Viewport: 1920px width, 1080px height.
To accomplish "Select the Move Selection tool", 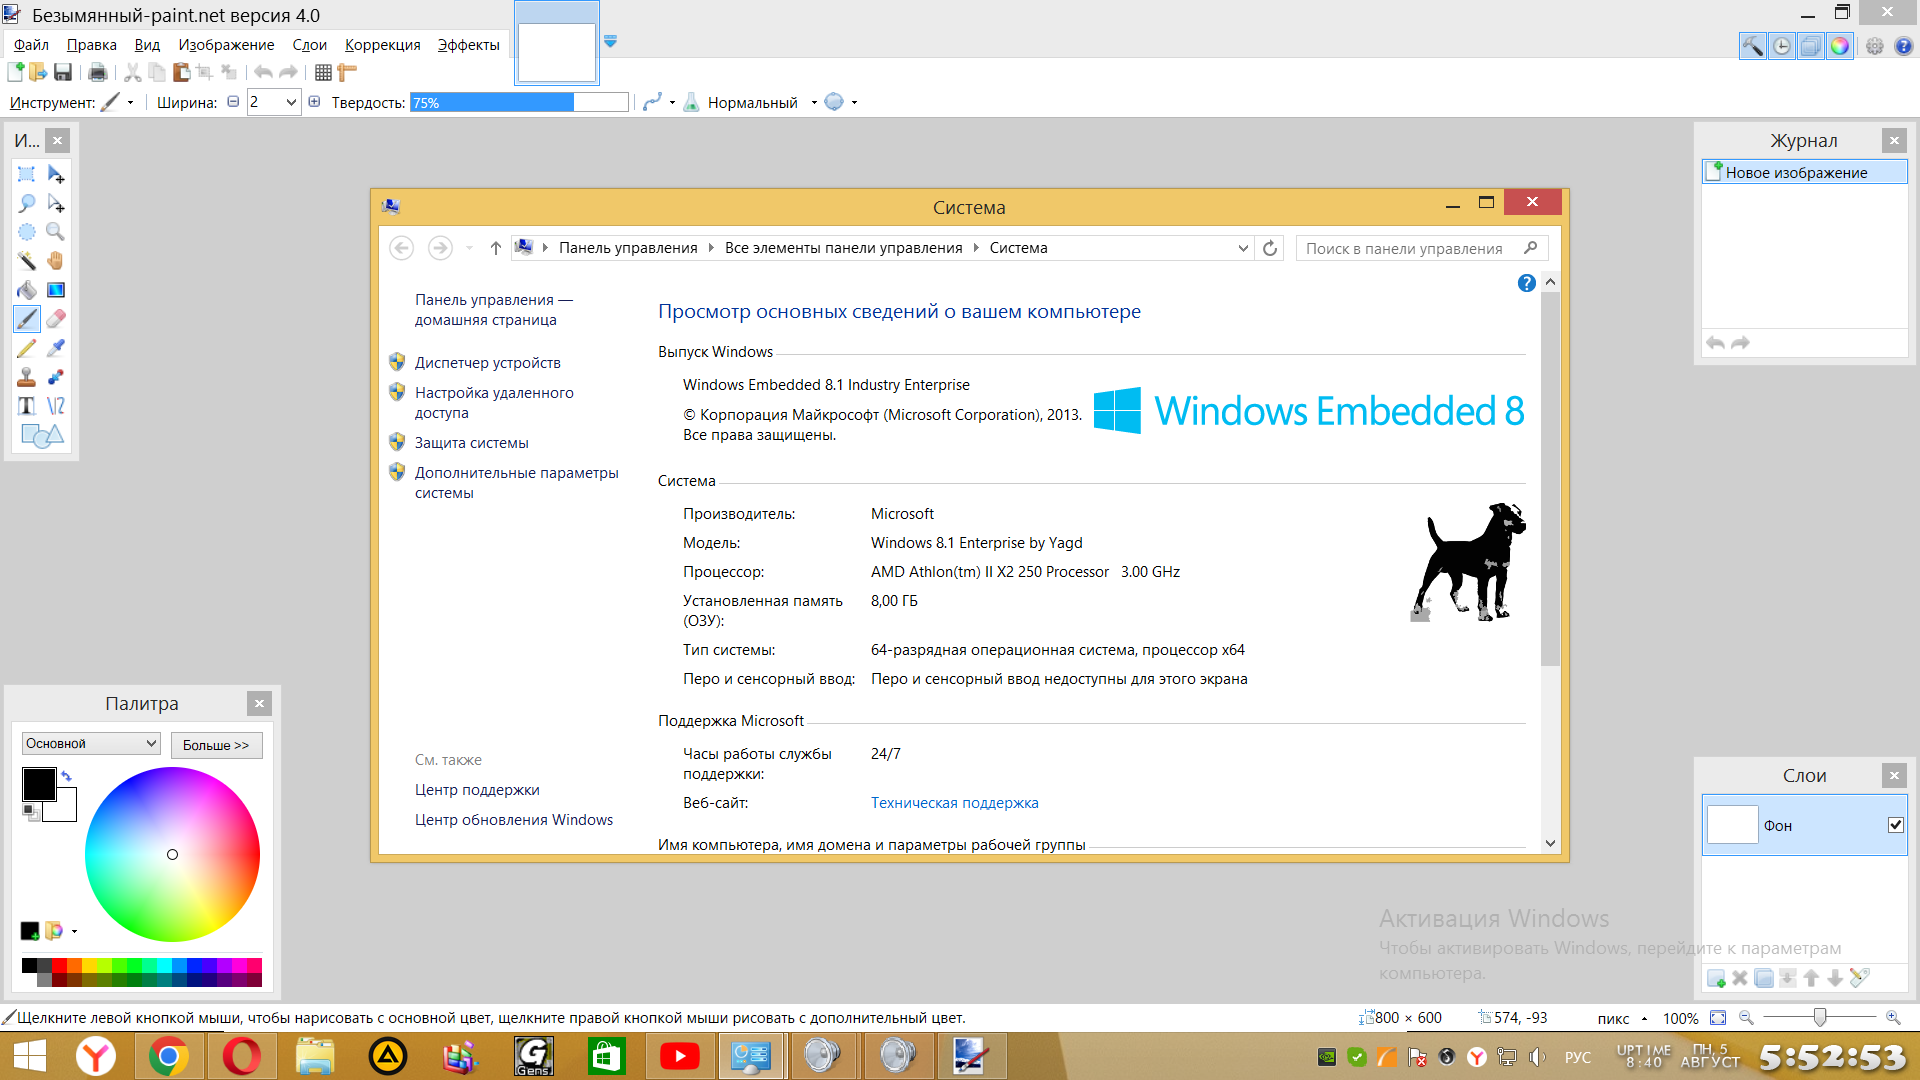I will click(56, 204).
